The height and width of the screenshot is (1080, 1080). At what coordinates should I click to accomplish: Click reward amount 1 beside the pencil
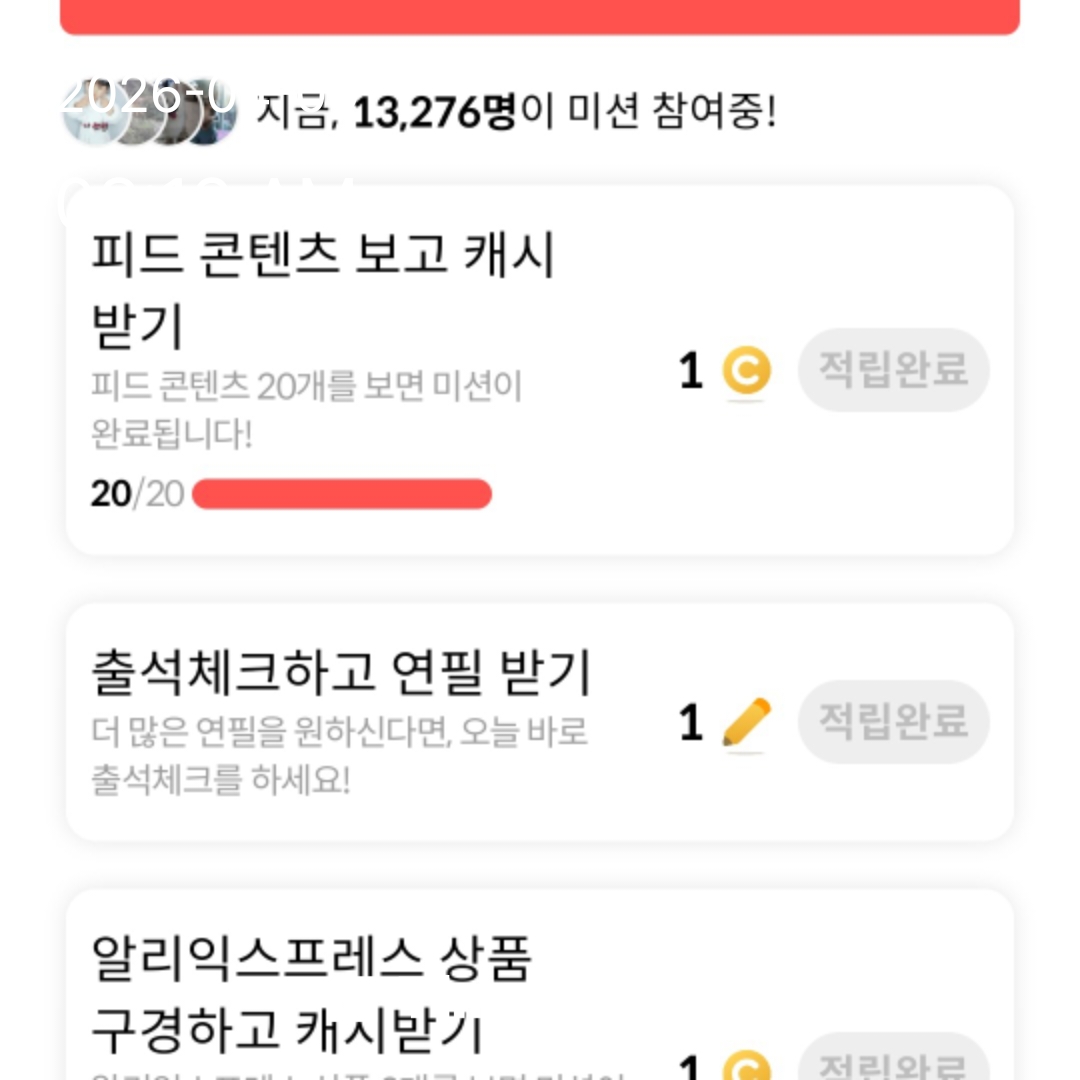[691, 723]
